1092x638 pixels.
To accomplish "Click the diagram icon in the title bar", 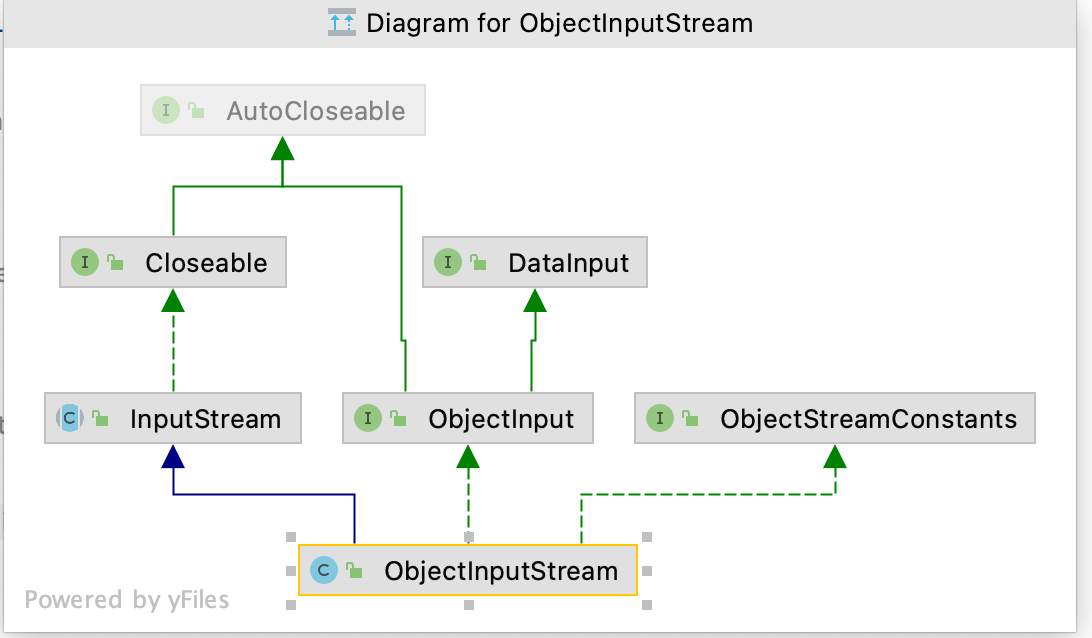I will click(342, 23).
